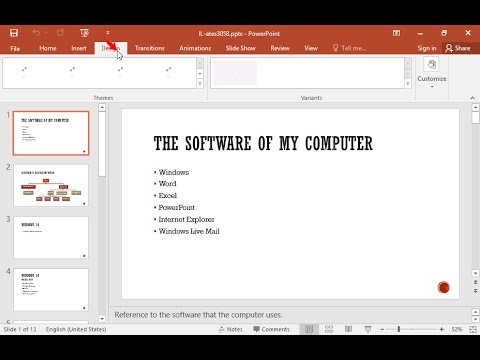
Task: Toggle the Comments pane
Action: coord(271,329)
